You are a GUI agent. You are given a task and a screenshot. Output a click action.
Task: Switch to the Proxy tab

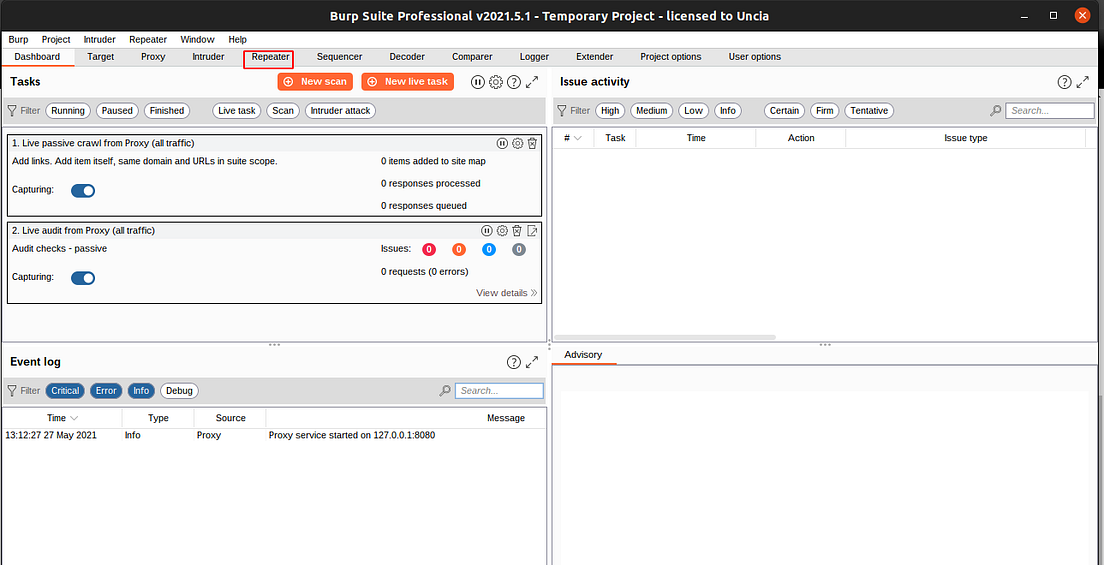click(153, 57)
